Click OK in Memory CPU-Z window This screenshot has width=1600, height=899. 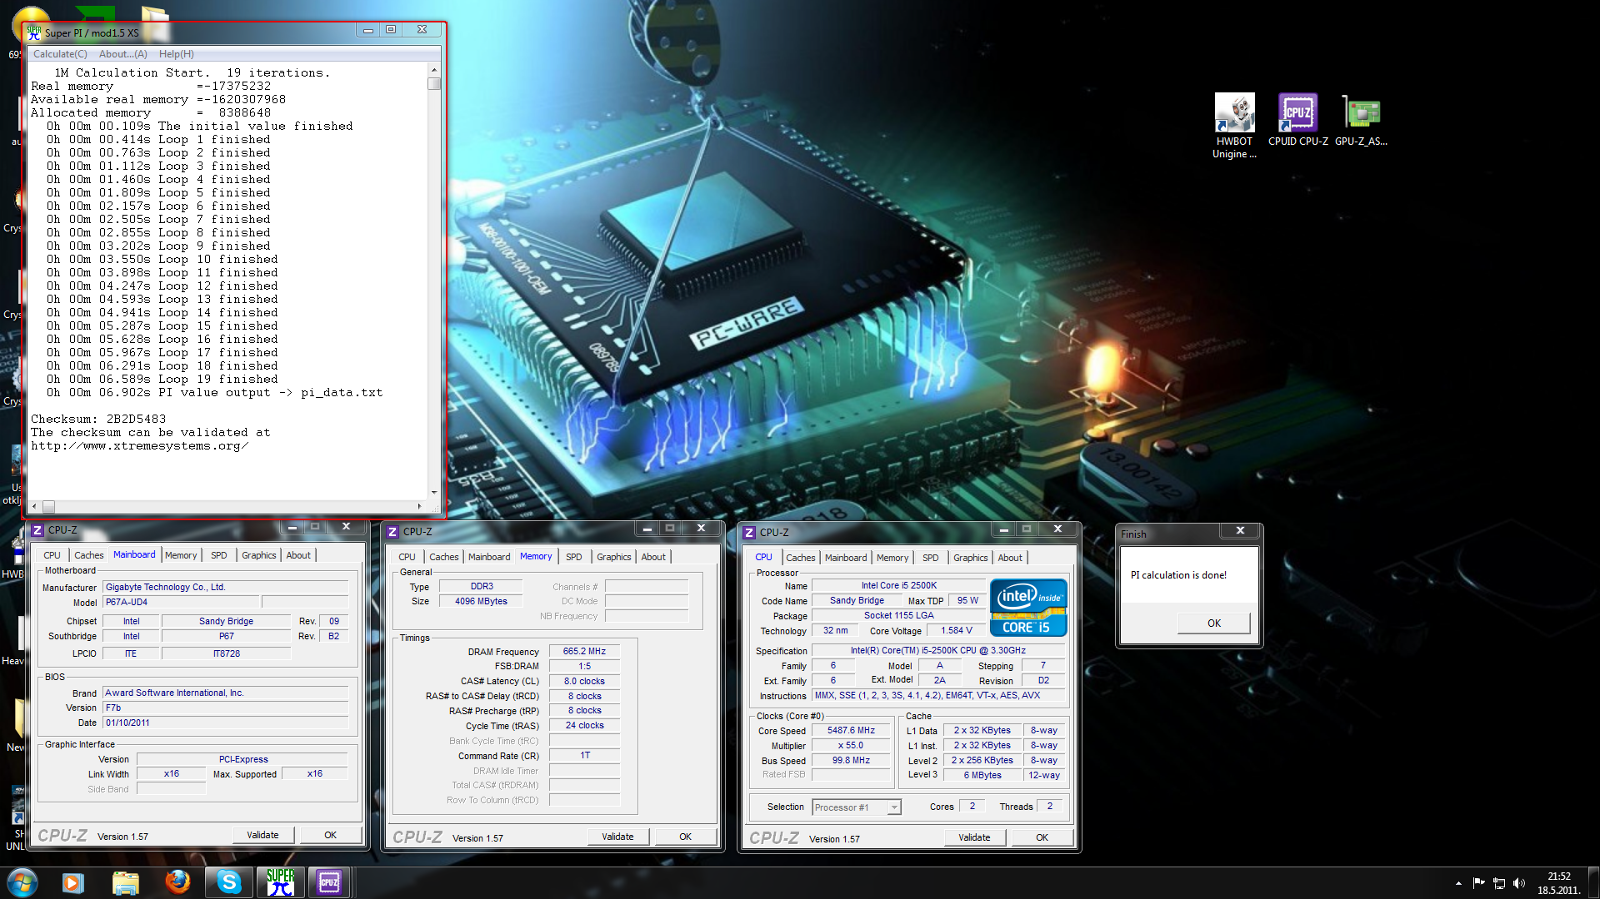click(686, 836)
